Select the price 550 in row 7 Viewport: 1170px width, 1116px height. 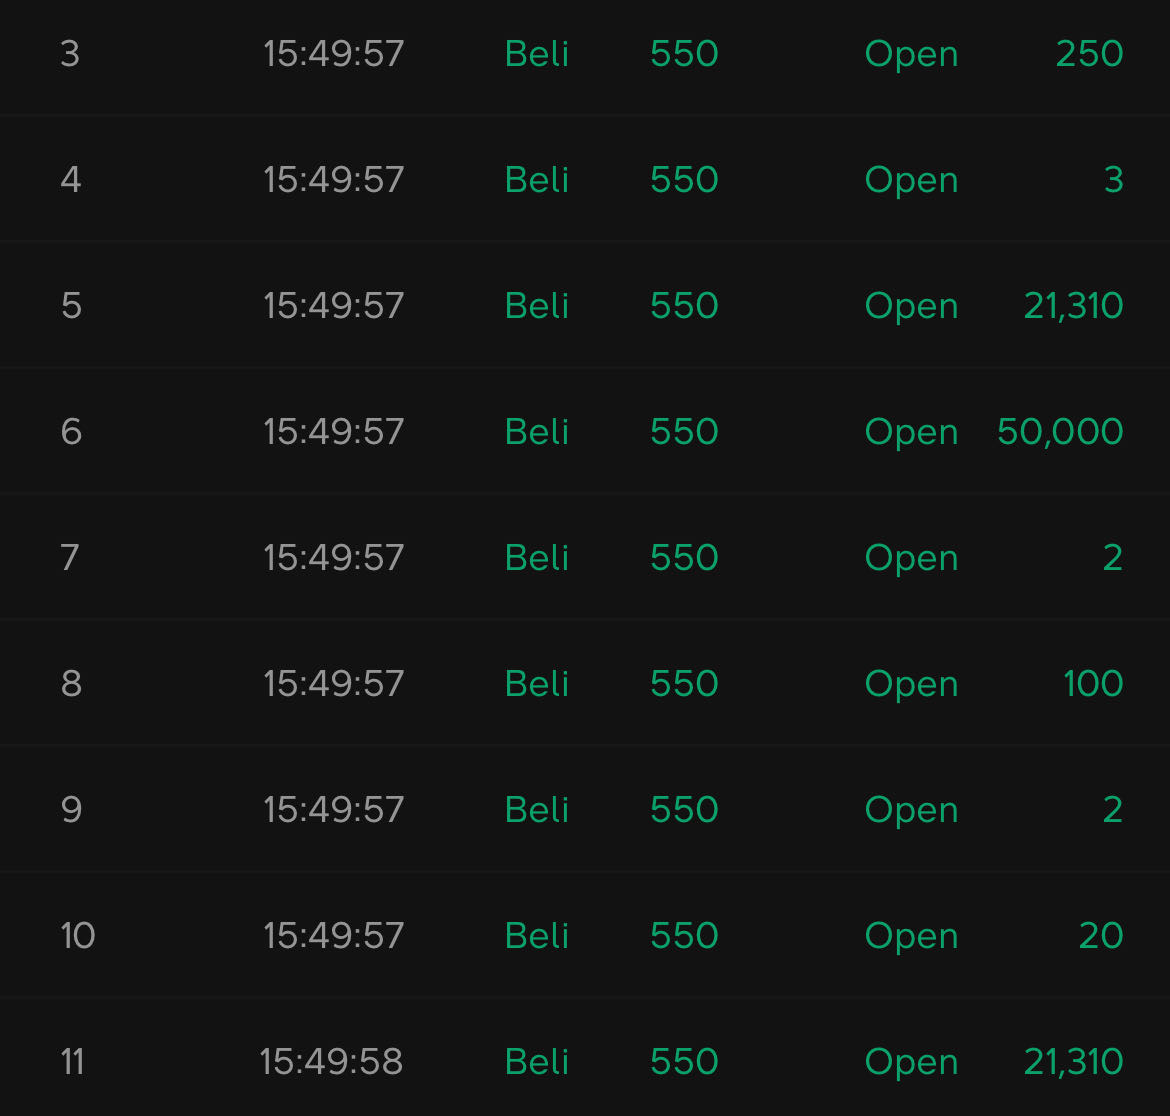click(684, 558)
